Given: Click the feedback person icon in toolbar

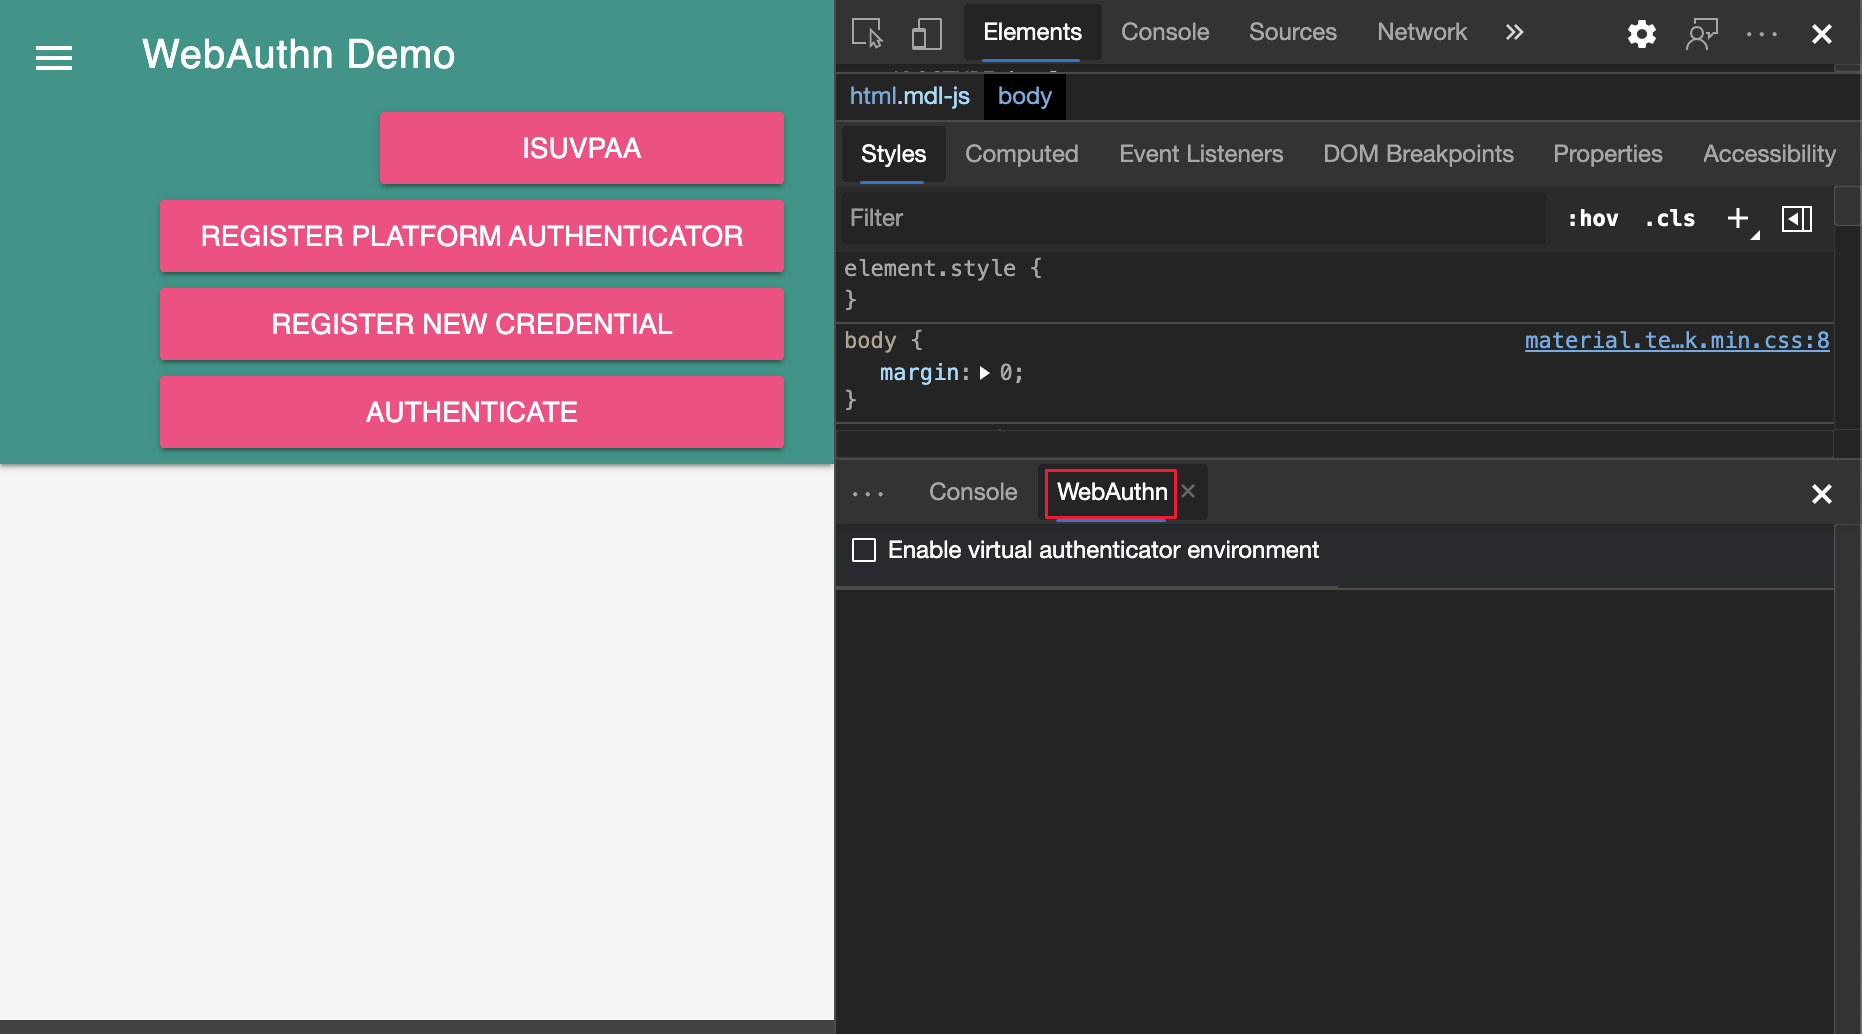Looking at the screenshot, I should [1702, 33].
